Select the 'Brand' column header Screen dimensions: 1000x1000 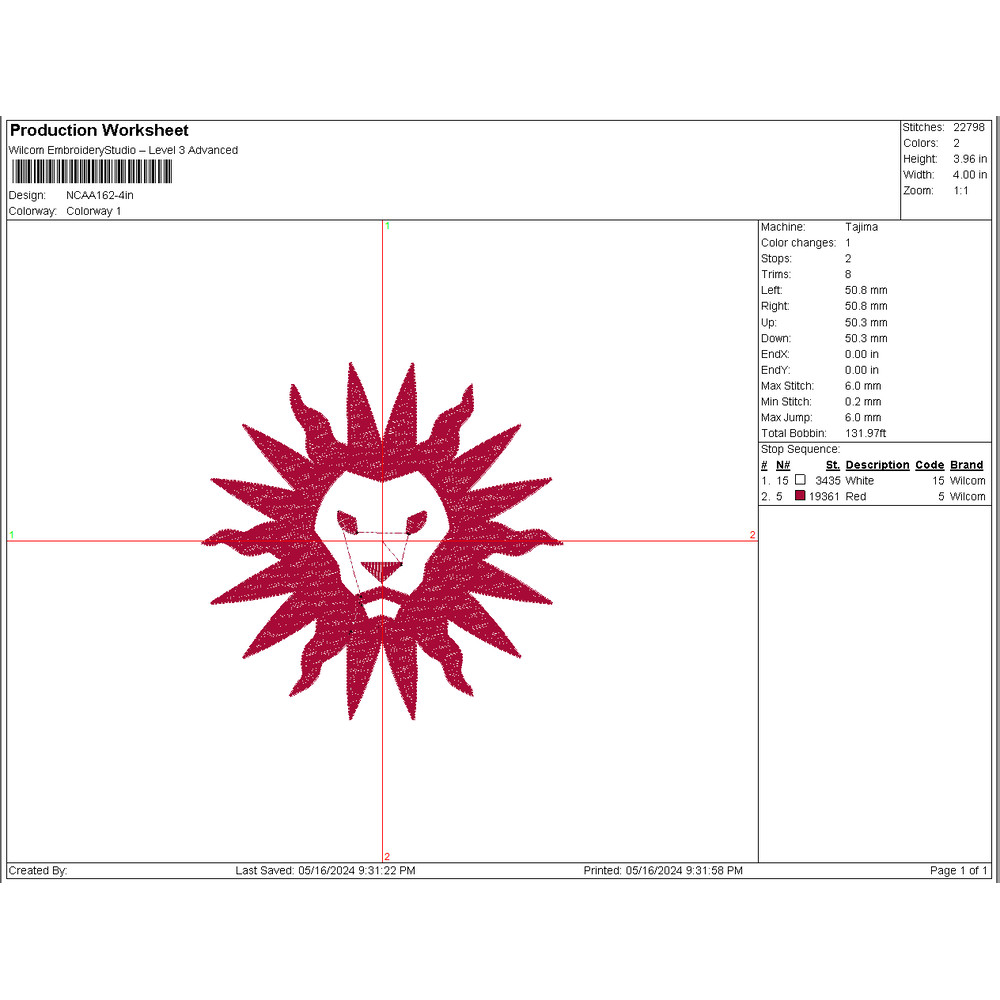966,465
